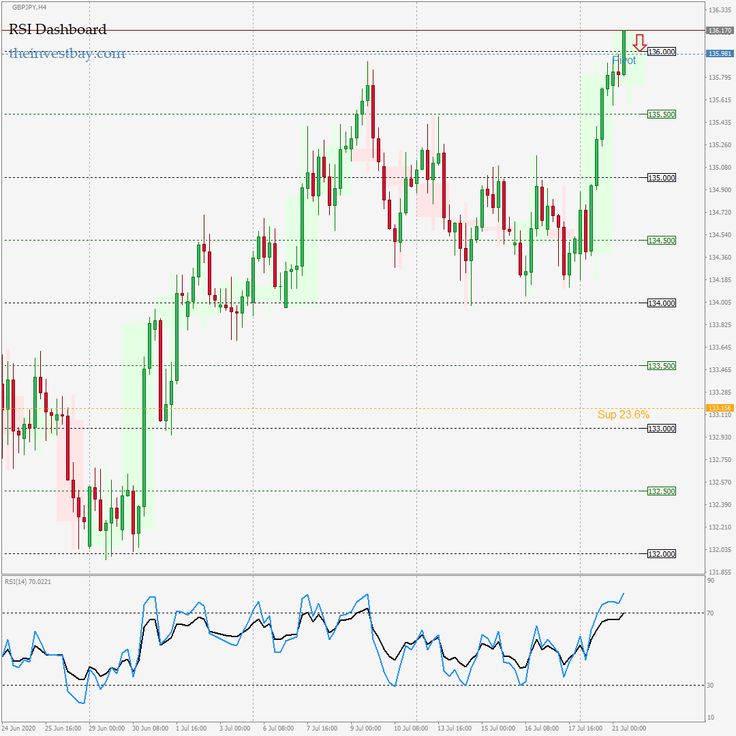Click the RSI 70 level value
The height and width of the screenshot is (736, 736).
(x=711, y=613)
